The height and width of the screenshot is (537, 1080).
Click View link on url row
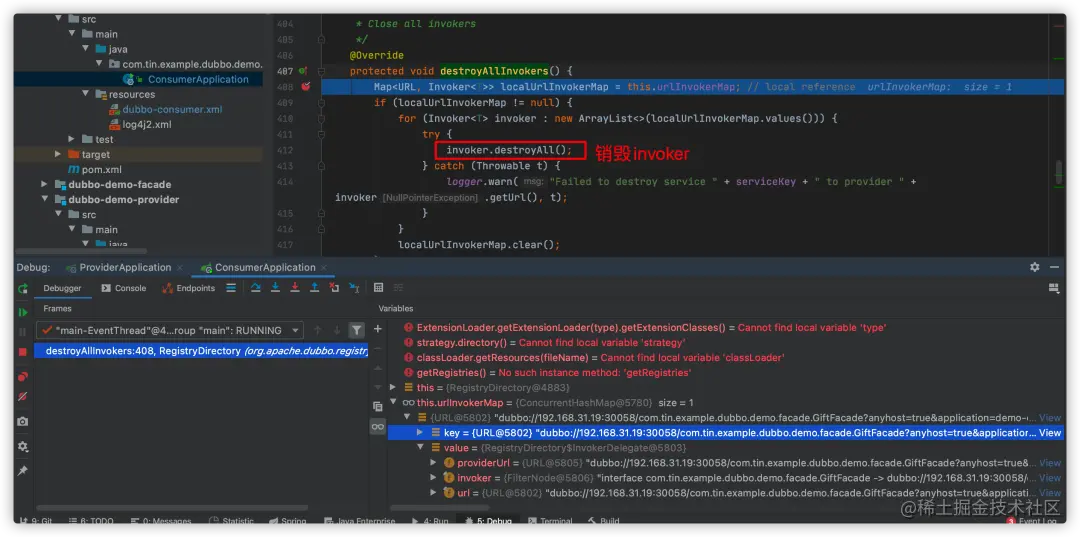click(1050, 494)
